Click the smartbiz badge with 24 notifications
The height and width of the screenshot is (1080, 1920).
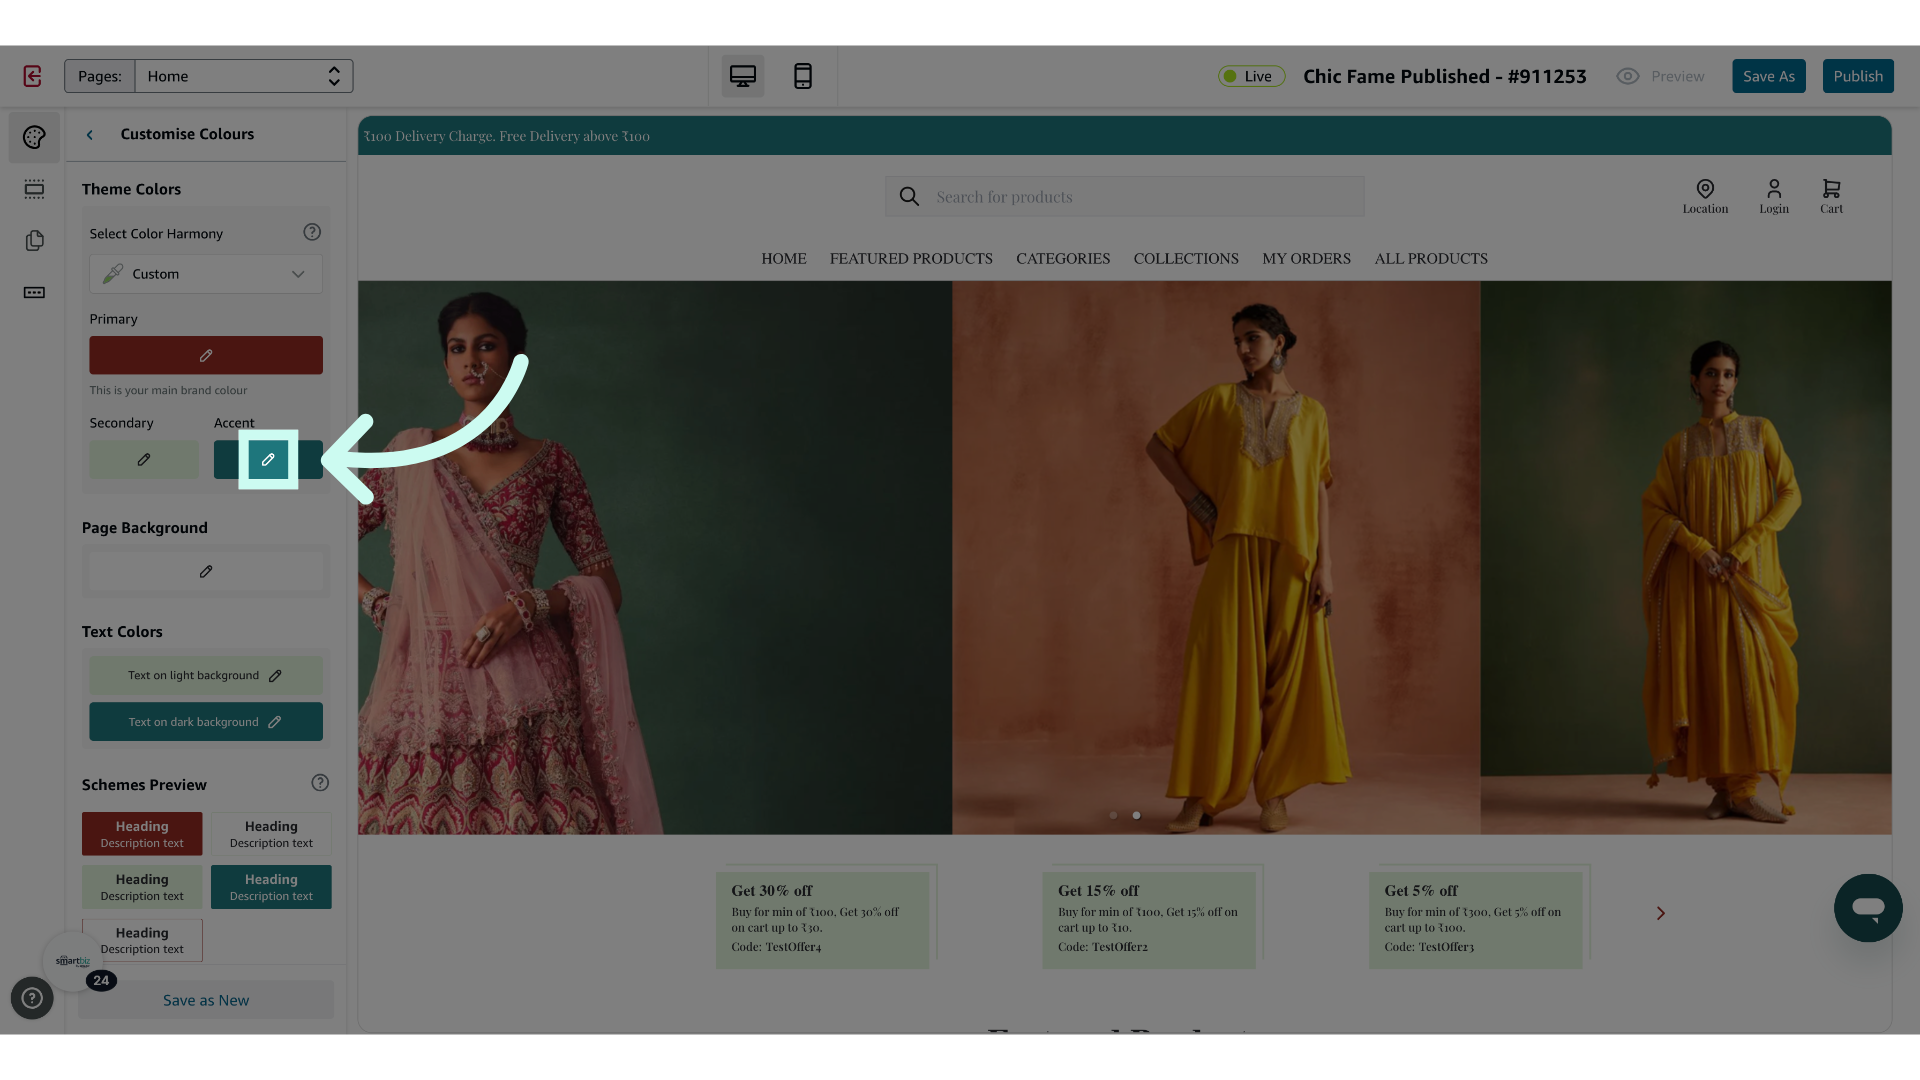tap(73, 961)
